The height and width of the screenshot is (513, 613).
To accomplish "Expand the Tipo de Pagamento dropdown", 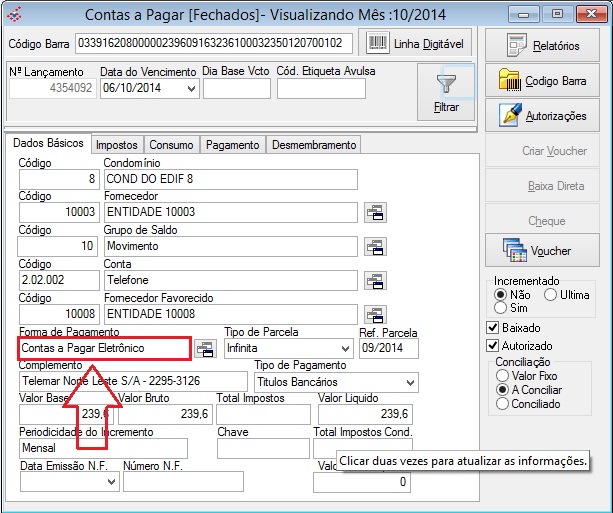I will [410, 382].
